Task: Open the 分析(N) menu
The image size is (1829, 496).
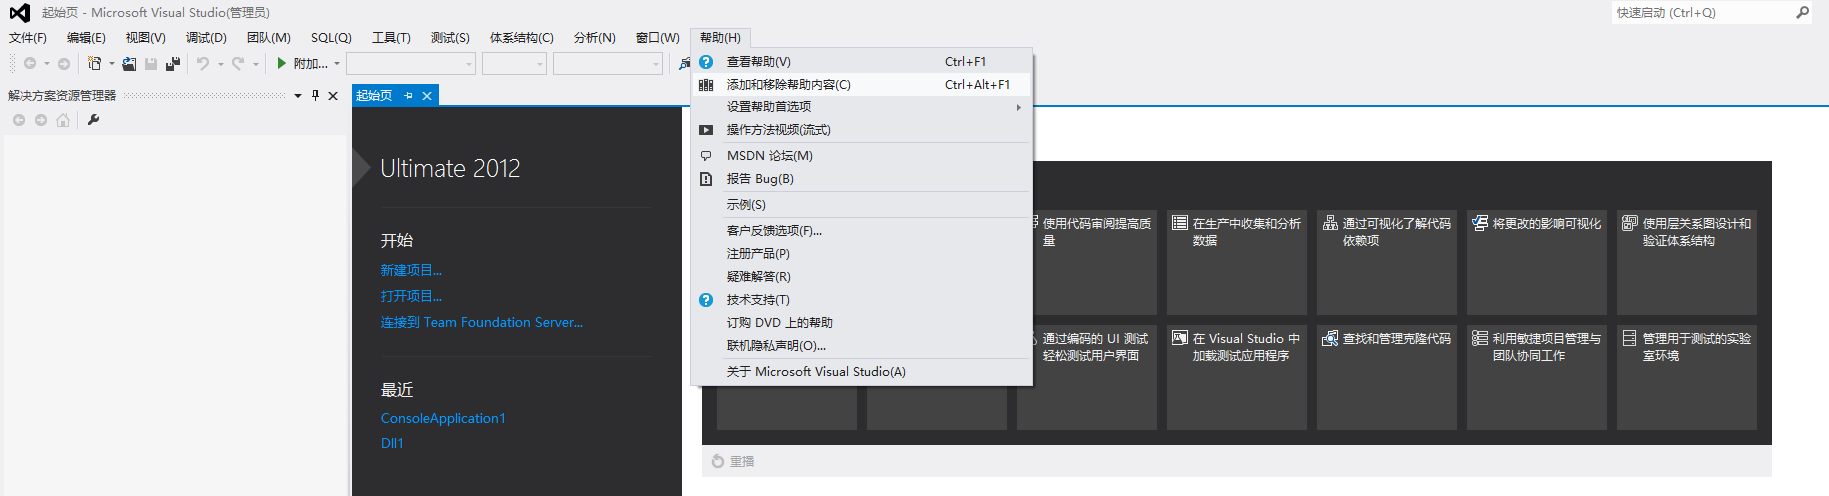Action: click(594, 38)
